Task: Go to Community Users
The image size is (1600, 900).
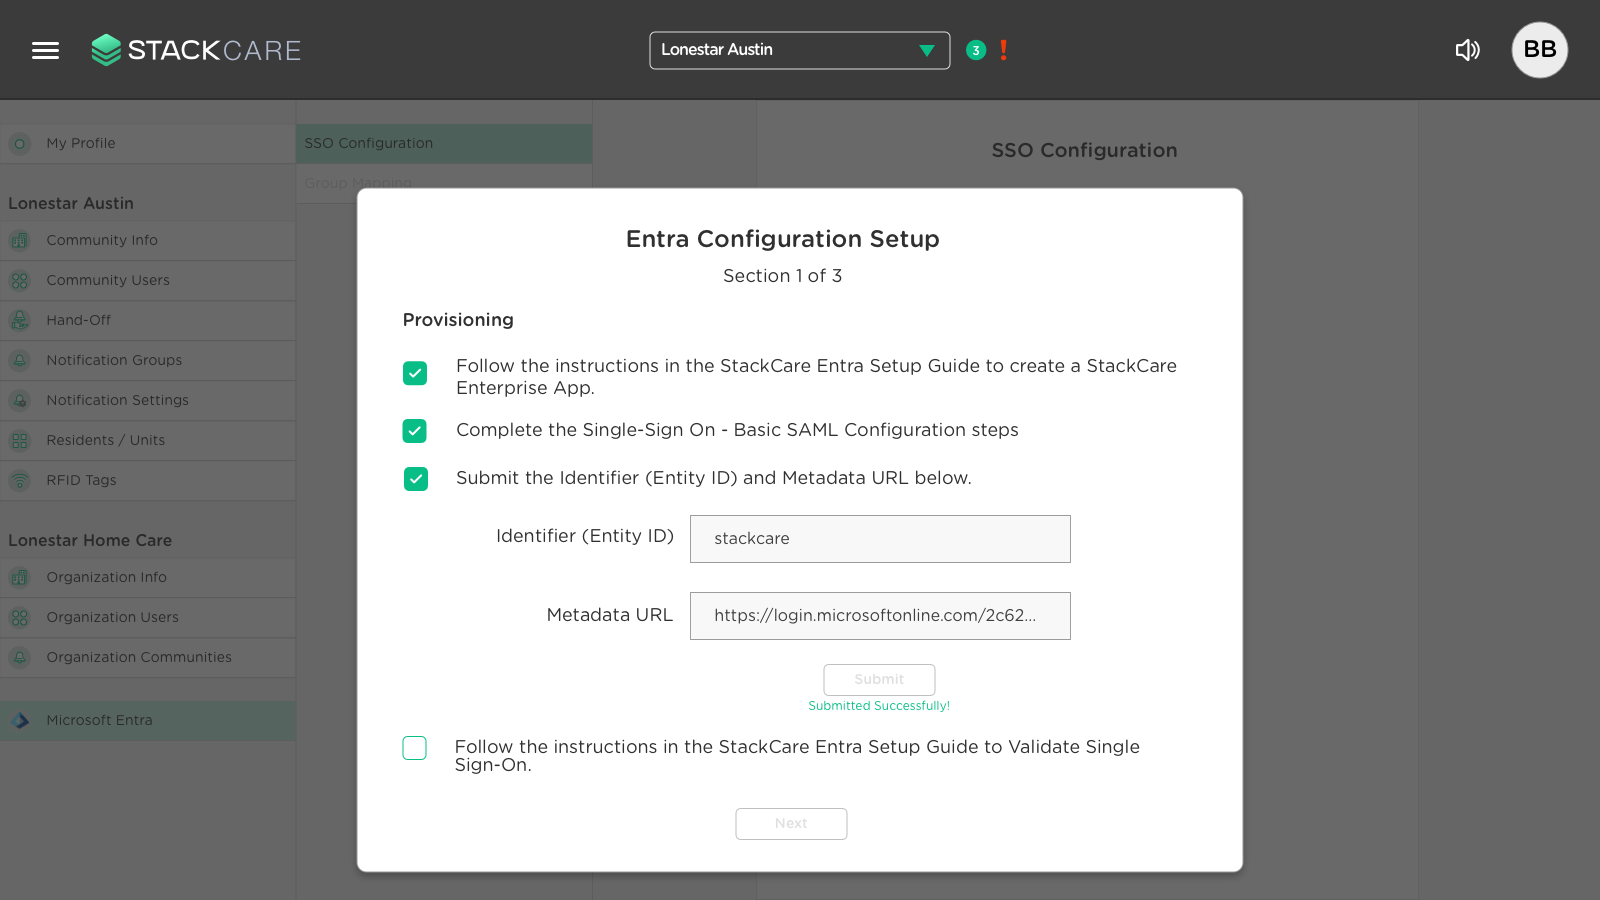Action: tap(148, 281)
